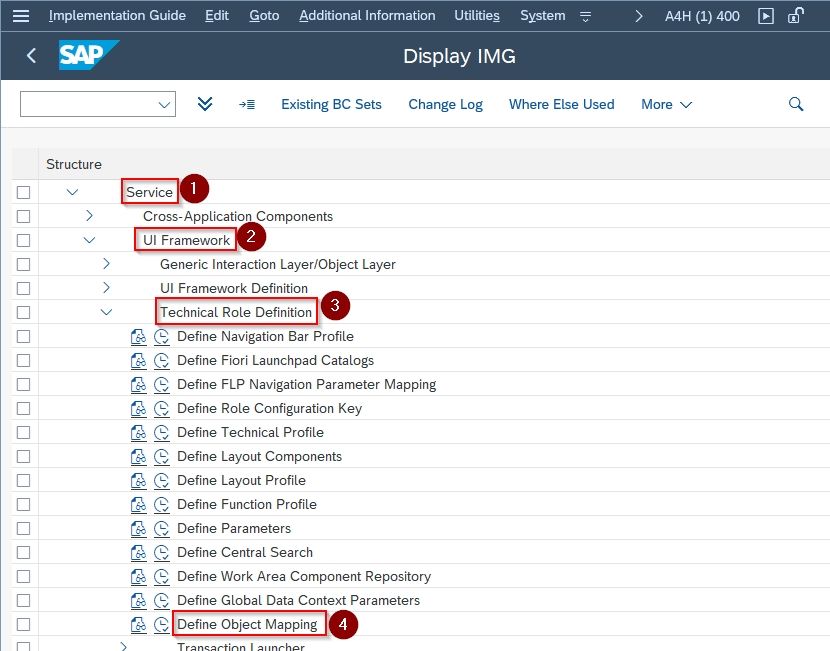Screen dimensions: 830x651
Task: Click the play session icon in title bar
Action: point(765,16)
